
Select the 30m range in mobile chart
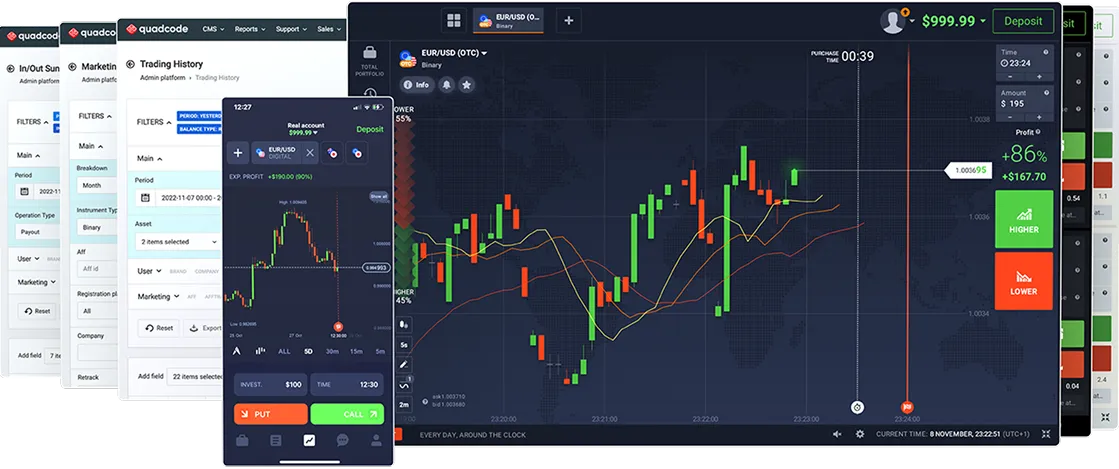coord(332,351)
